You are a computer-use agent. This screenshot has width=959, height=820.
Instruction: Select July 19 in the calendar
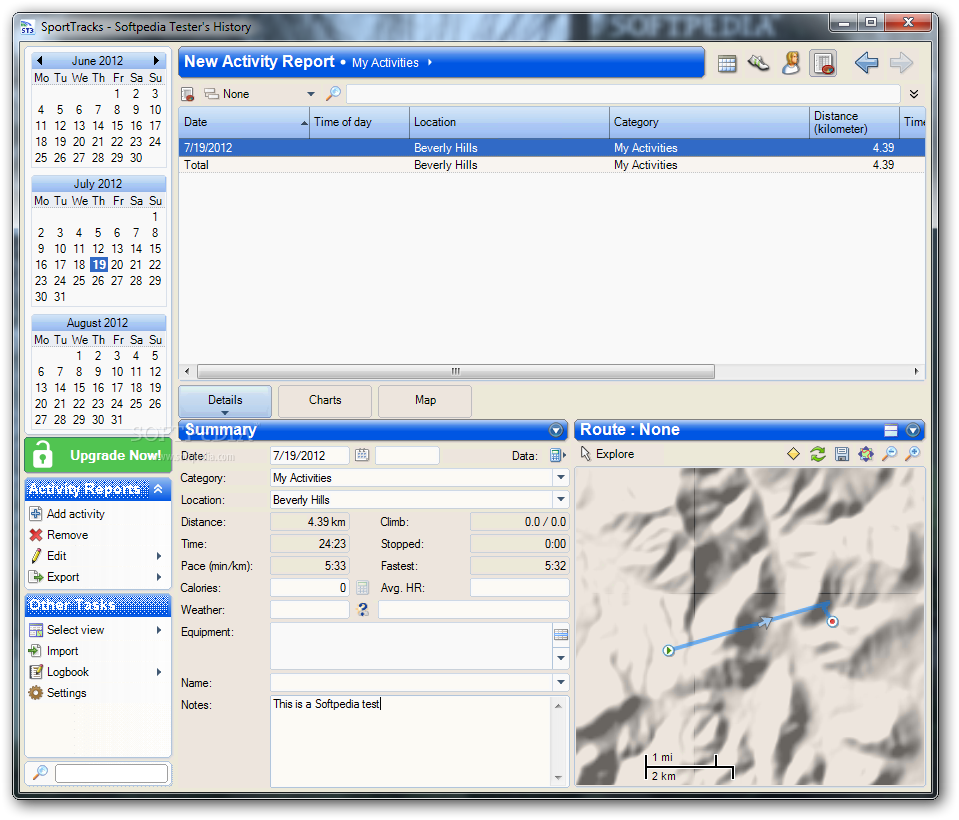tap(98, 265)
